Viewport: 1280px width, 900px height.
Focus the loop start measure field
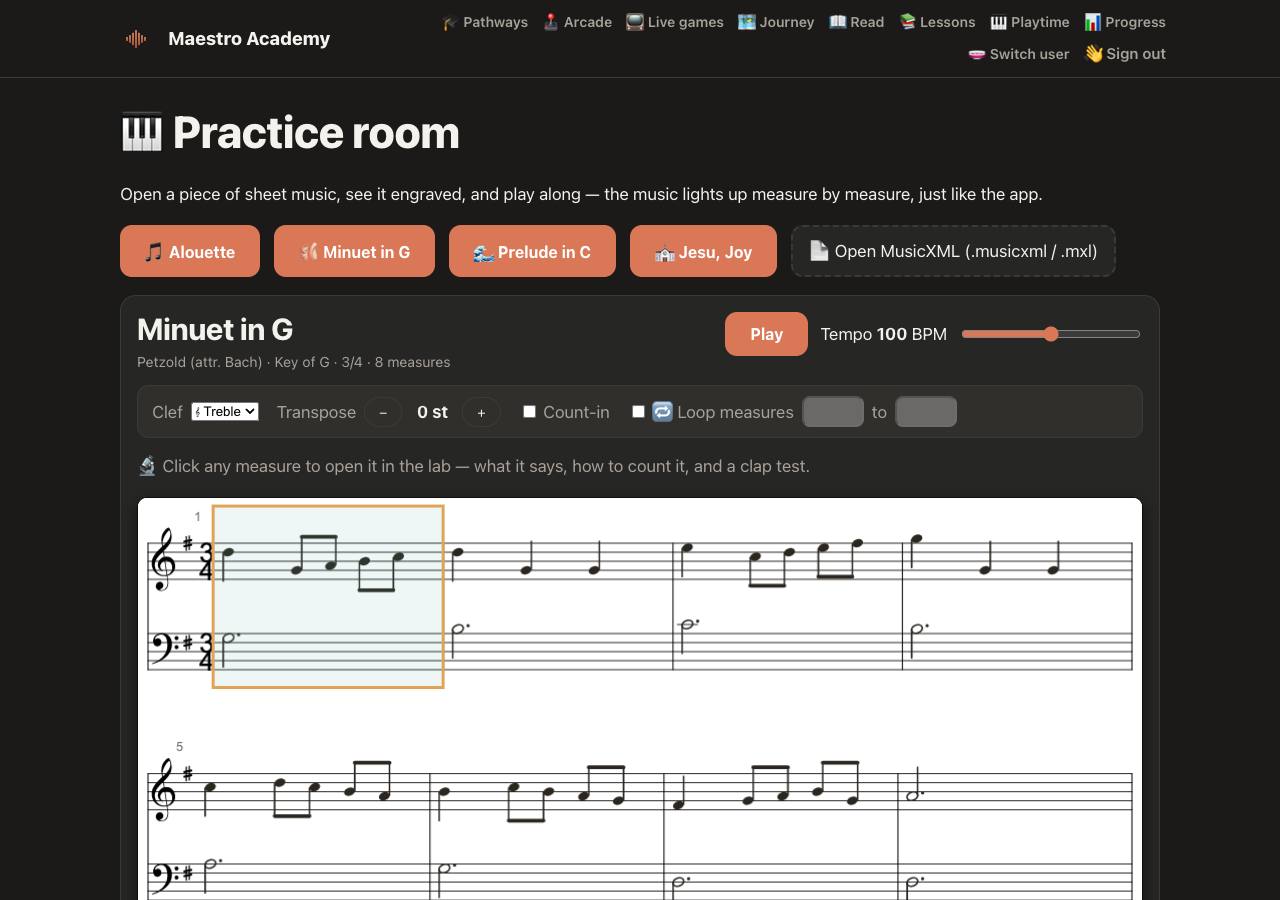pyautogui.click(x=833, y=412)
